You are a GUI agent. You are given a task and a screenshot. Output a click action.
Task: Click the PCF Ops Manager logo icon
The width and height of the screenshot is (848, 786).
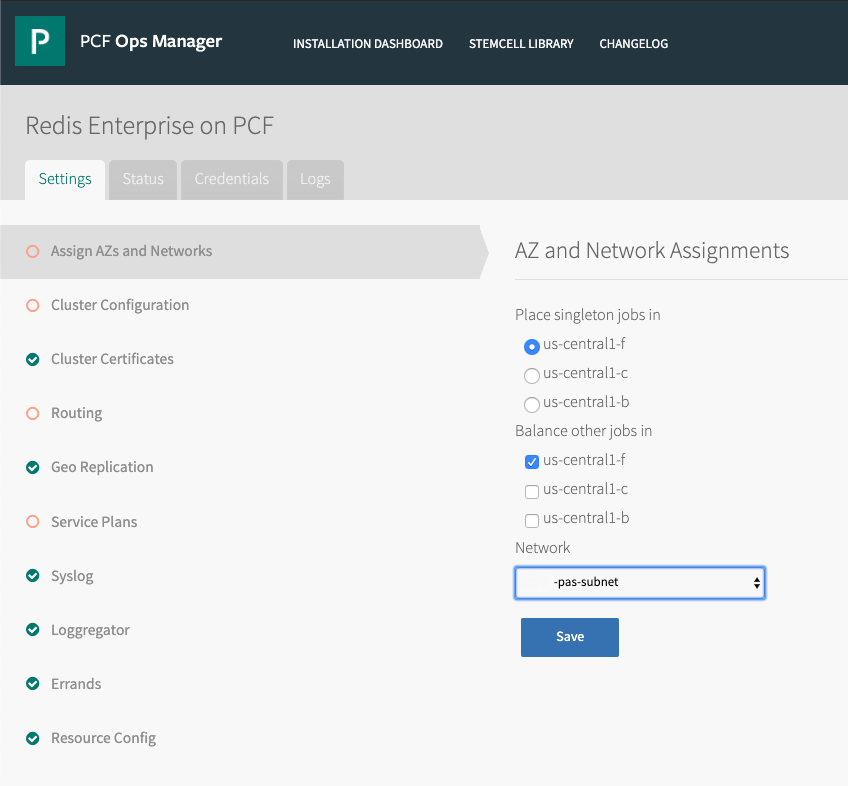pyautogui.click(x=40, y=42)
